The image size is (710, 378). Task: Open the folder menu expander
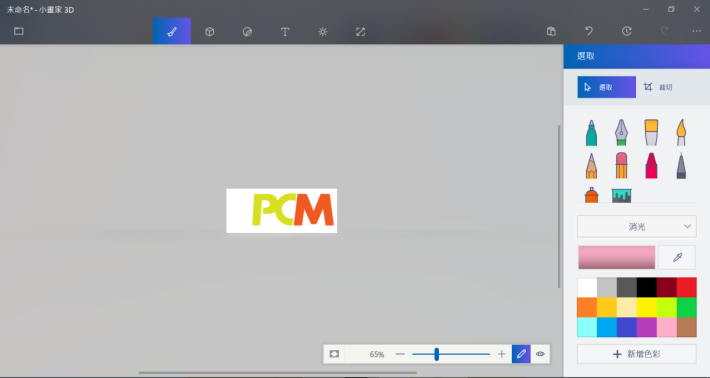[19, 31]
